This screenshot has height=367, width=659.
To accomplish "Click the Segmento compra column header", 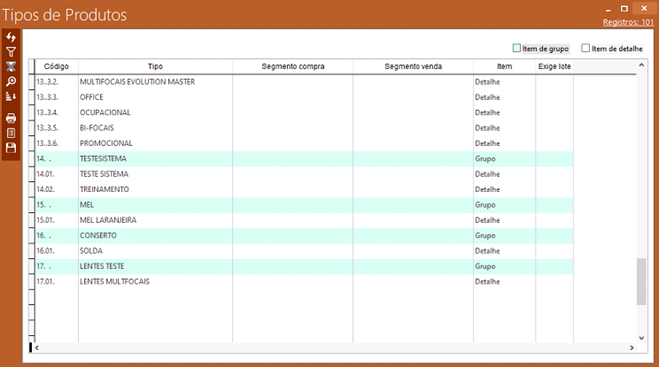I will 293,66.
